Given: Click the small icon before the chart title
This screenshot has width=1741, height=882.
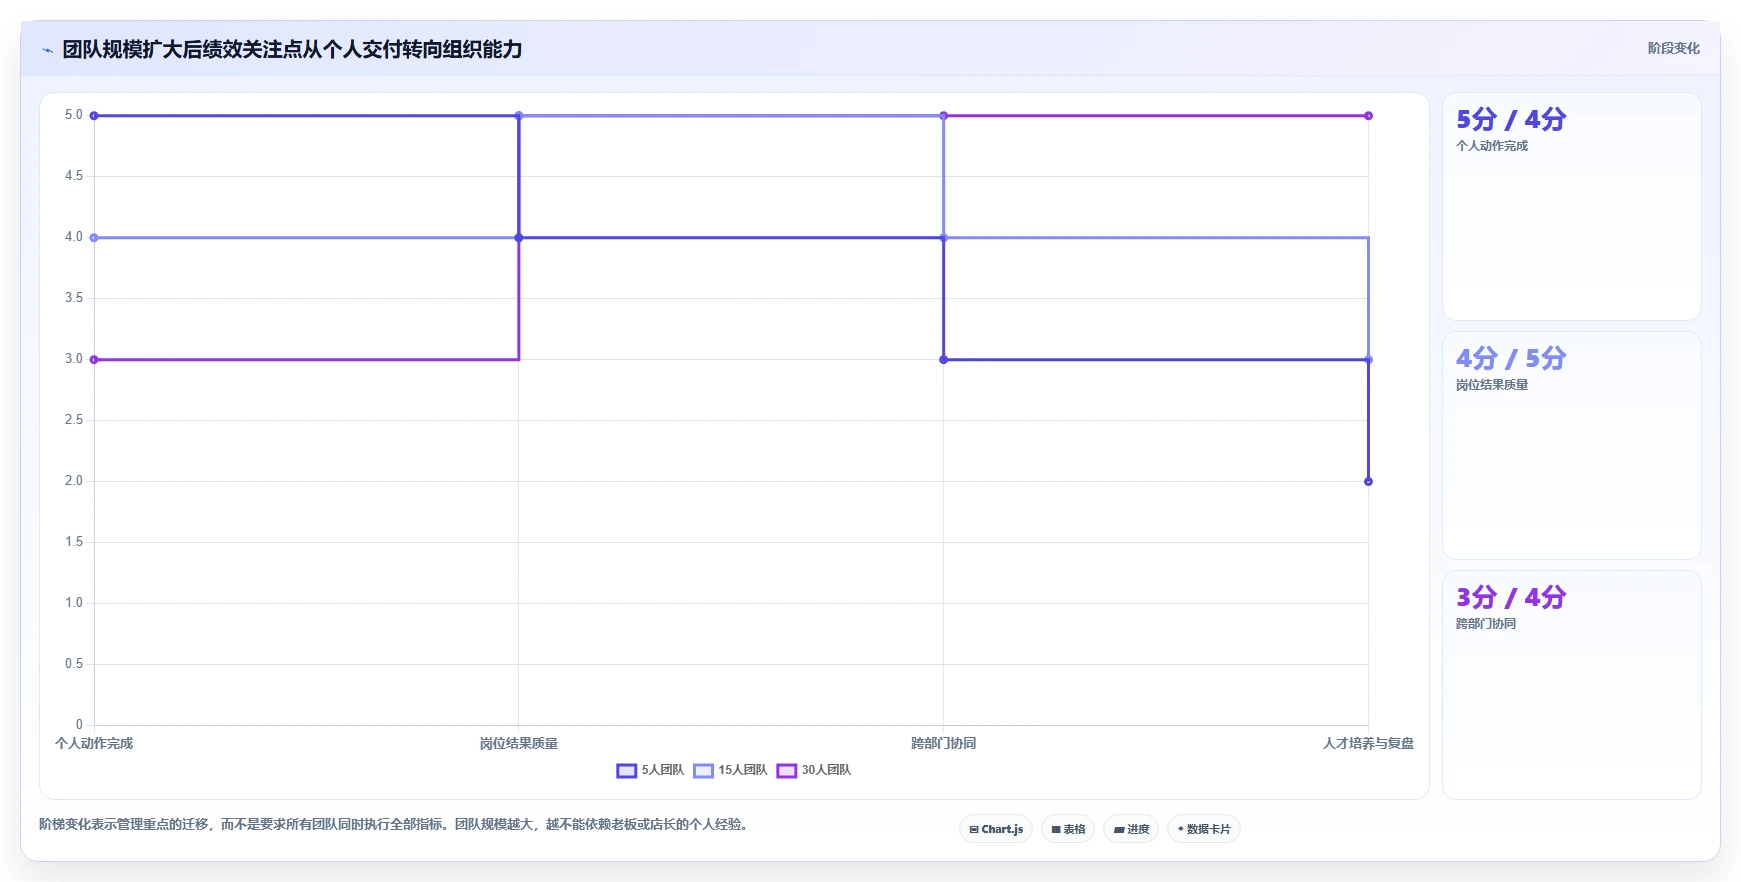Looking at the screenshot, I should [x=47, y=50].
